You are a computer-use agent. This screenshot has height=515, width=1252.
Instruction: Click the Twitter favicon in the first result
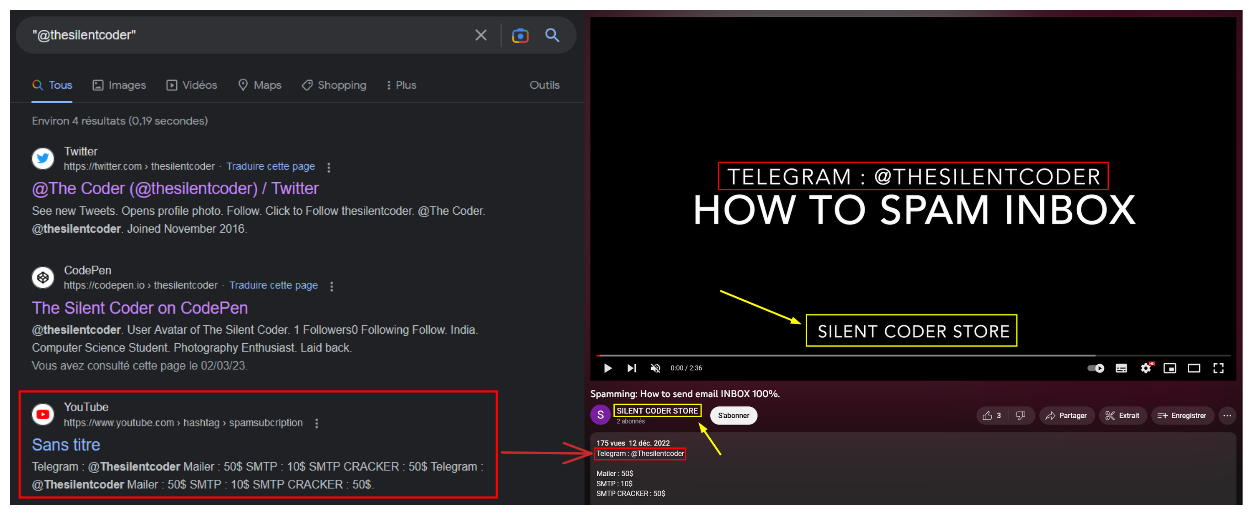pos(43,158)
